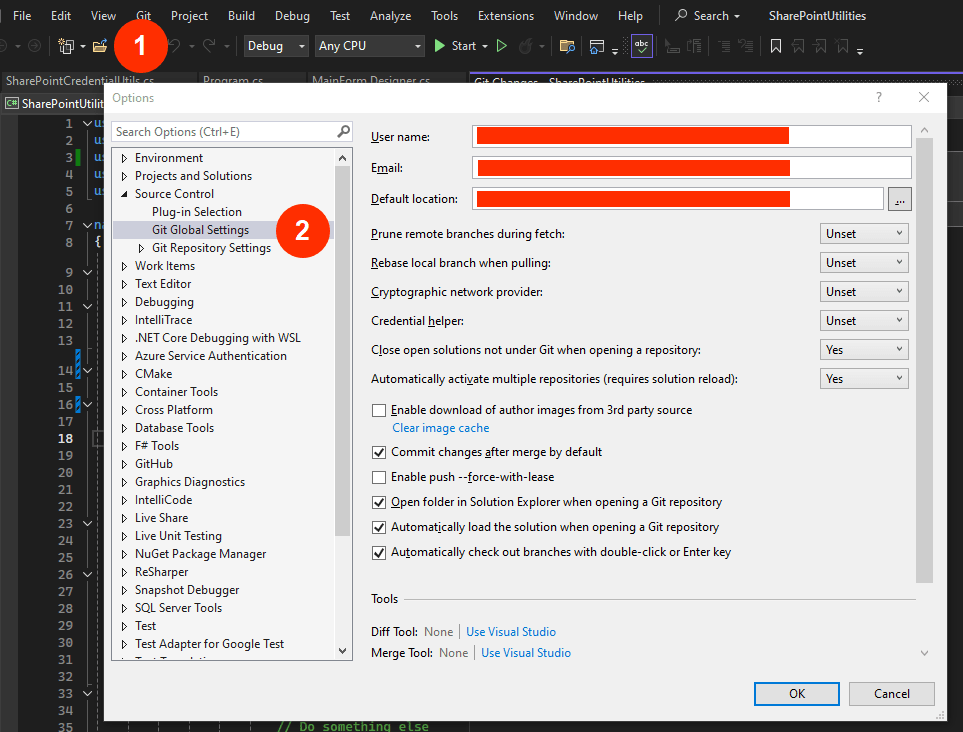Expand the Text Editor tree node
Screen dimensions: 963x732
(x=124, y=284)
